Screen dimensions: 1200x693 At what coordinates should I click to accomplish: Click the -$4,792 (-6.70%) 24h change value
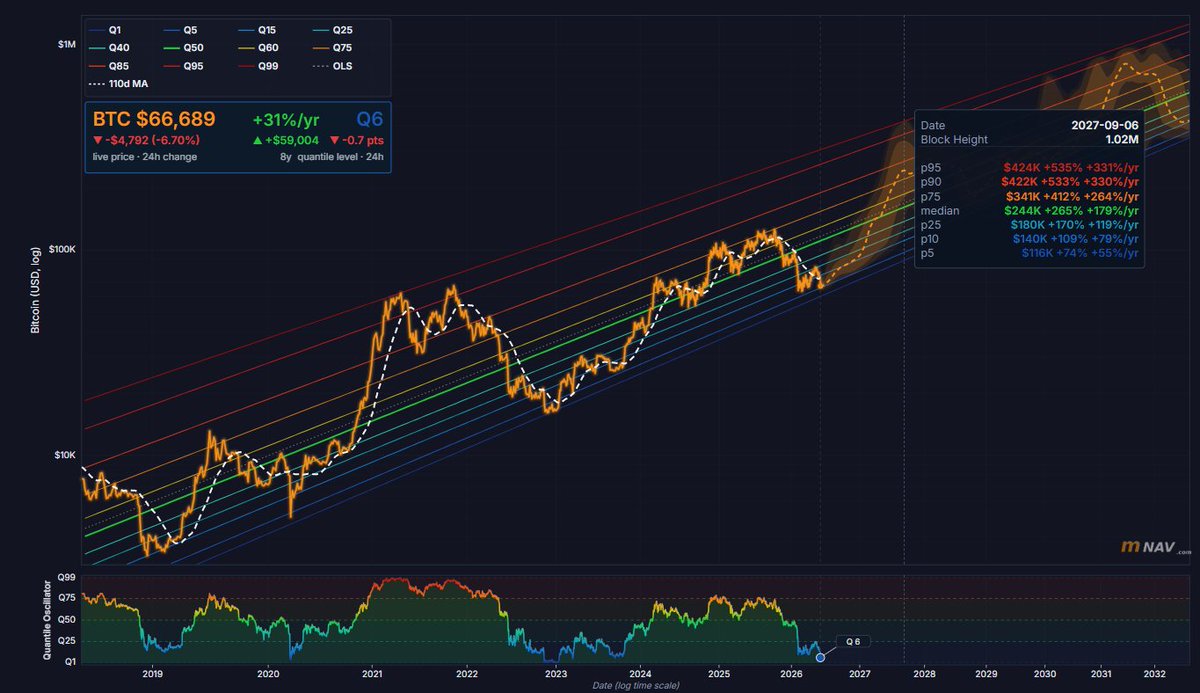click(146, 141)
